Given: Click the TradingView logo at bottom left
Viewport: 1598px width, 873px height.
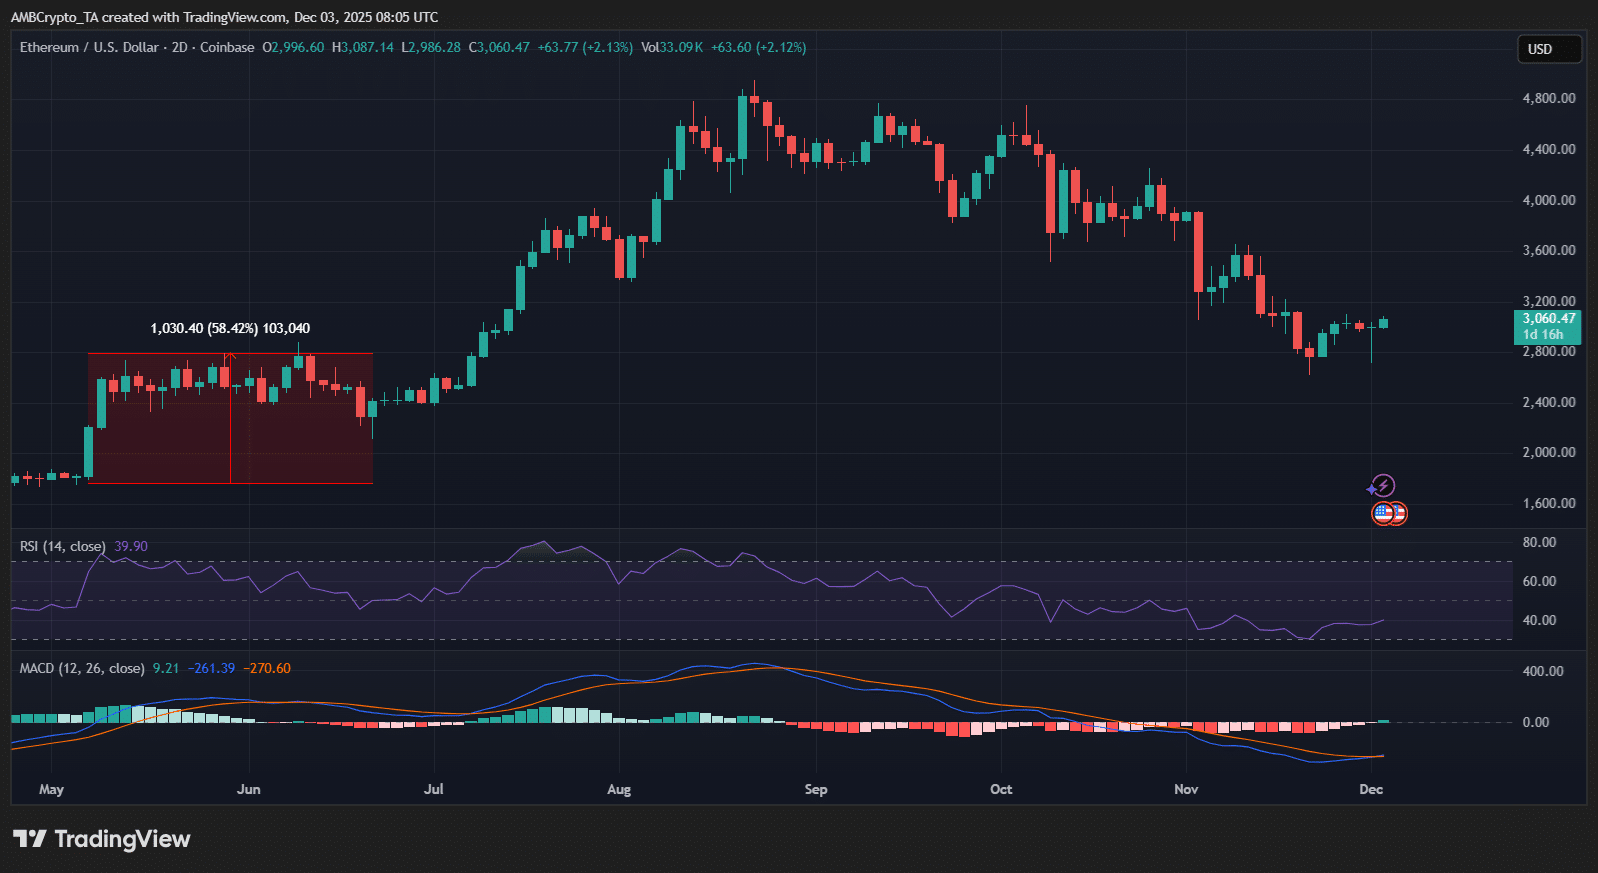Looking at the screenshot, I should tap(101, 838).
